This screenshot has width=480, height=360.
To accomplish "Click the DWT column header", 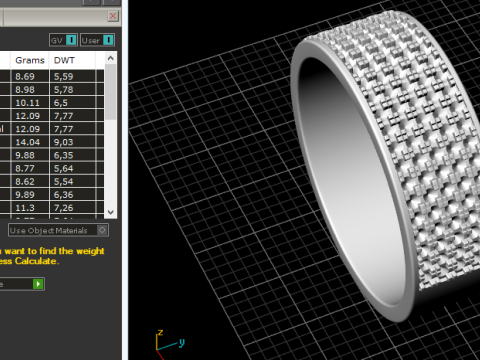I will tap(72, 60).
